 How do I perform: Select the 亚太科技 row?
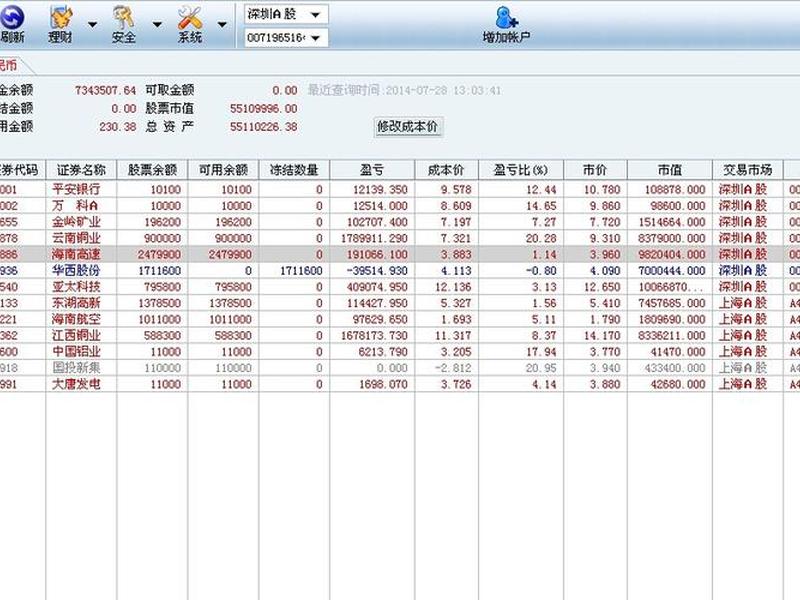(400, 287)
